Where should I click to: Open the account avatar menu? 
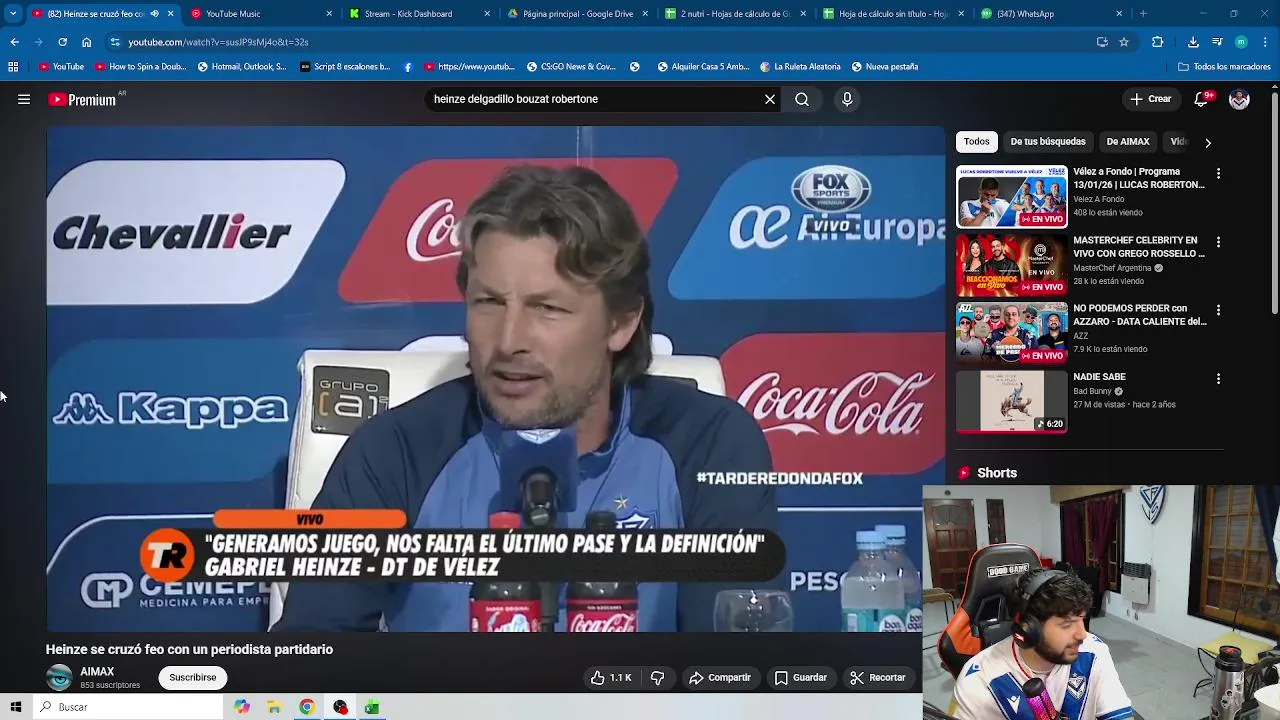(x=1239, y=99)
